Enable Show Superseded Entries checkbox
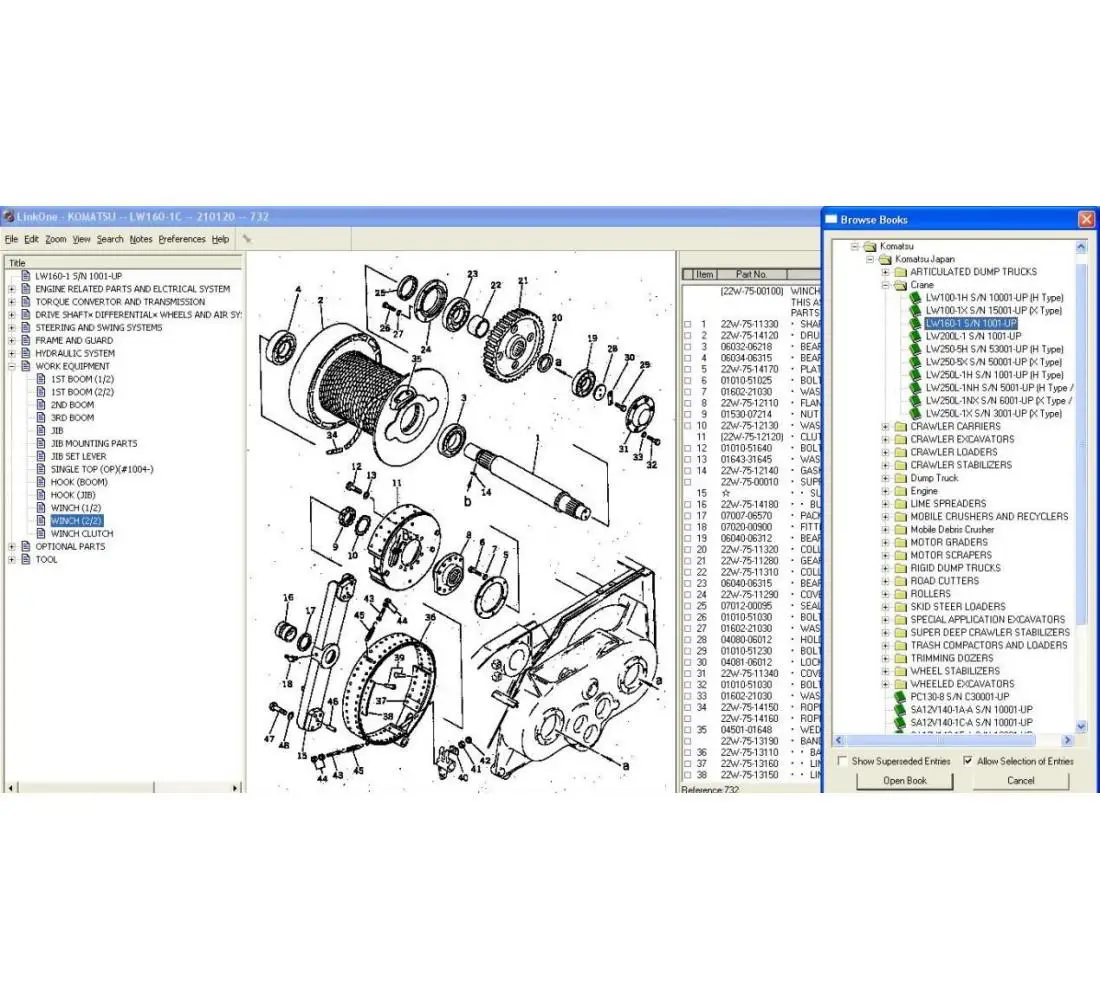This screenshot has height=1000, width=1100. pos(843,761)
